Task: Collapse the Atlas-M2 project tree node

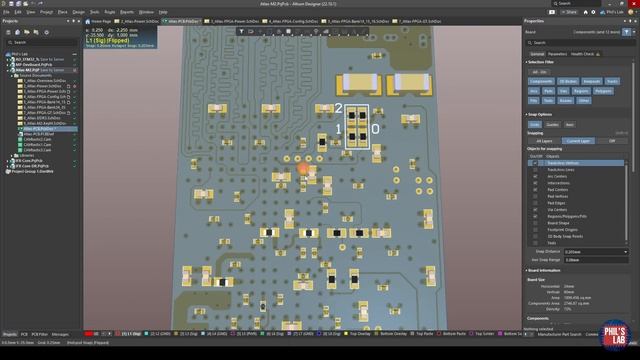Action: coord(7,70)
